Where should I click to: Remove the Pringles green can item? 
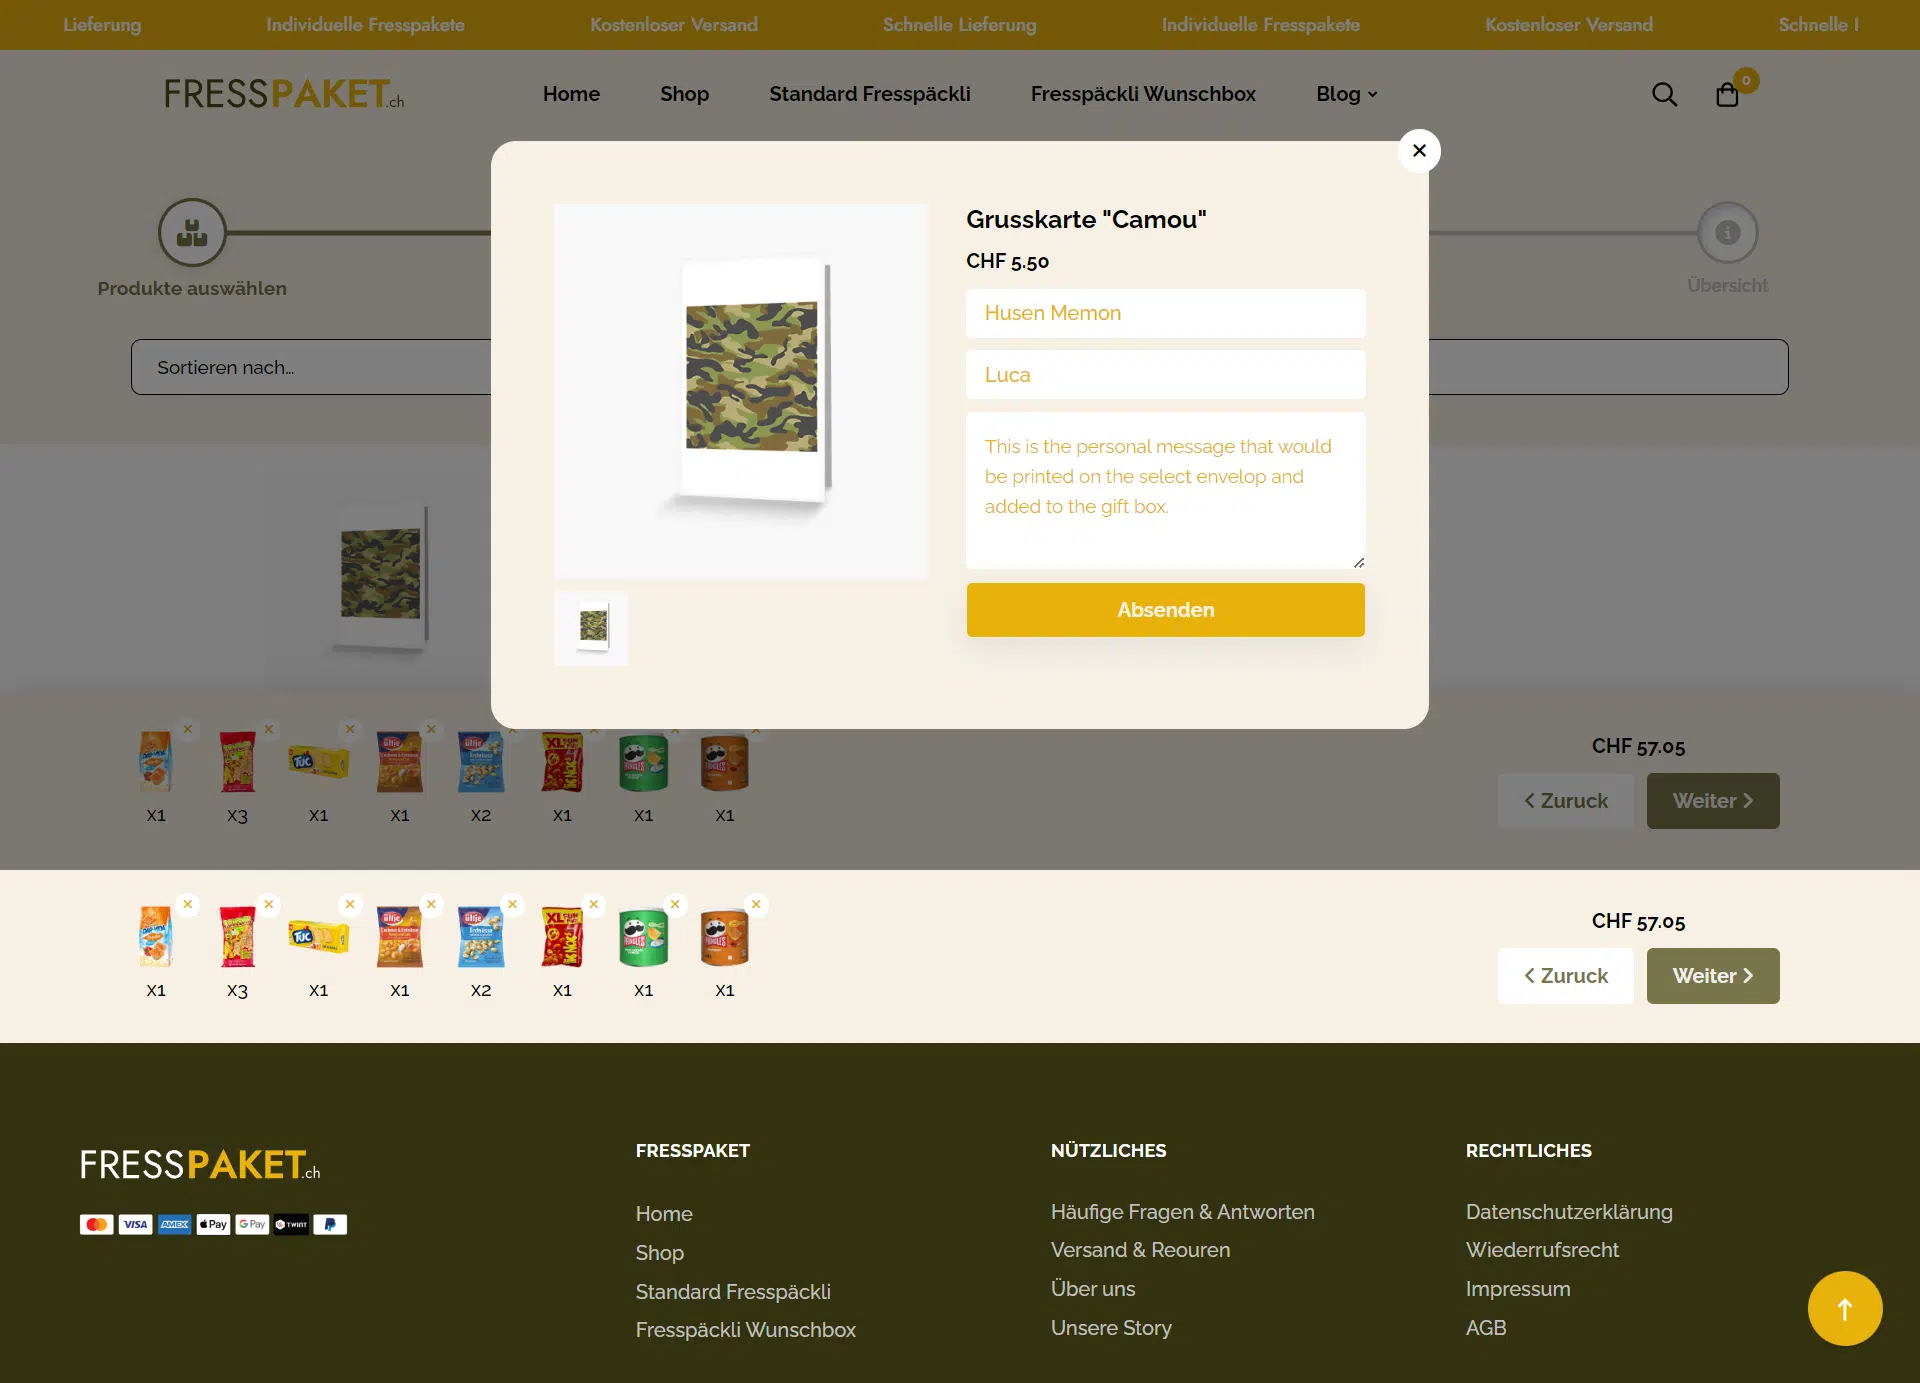675,904
